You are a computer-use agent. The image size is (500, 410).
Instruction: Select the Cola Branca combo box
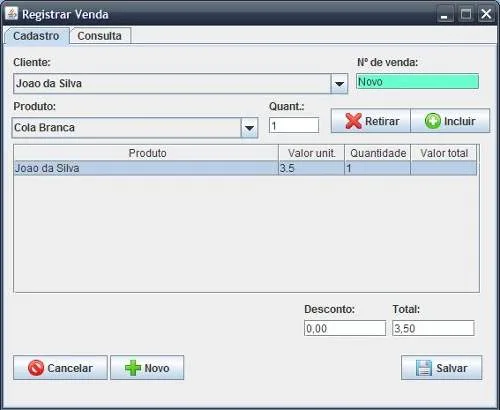coord(135,128)
